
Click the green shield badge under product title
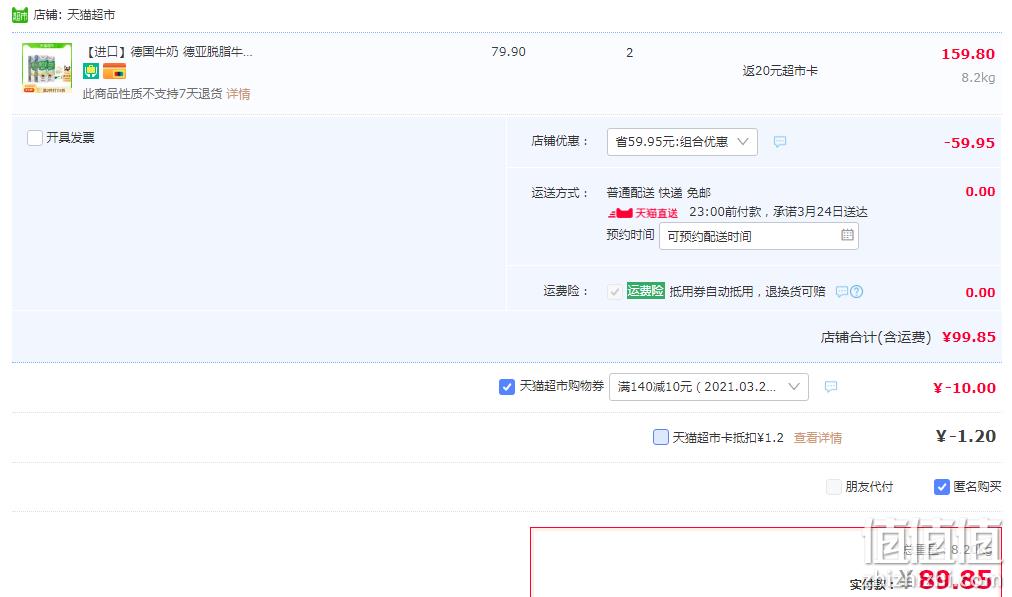[x=90, y=71]
